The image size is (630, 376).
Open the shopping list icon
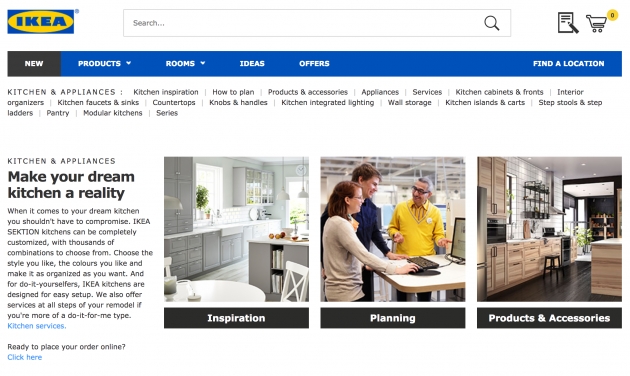568,22
